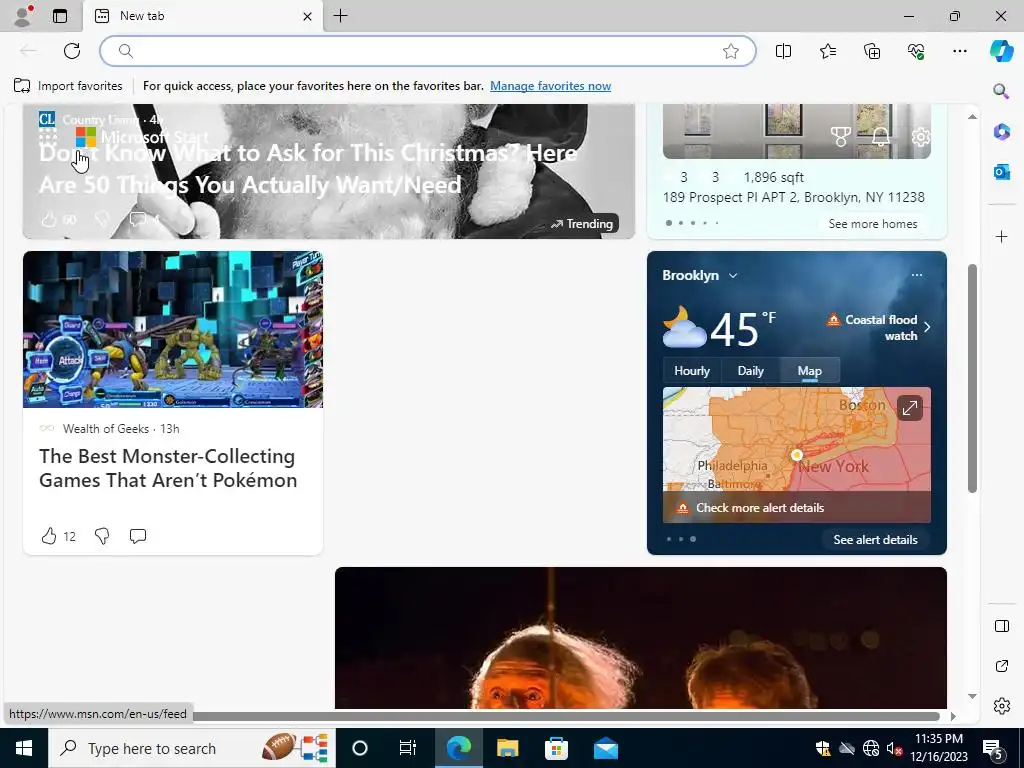
Task: Click the vertical page scrollbar
Action: tap(972, 378)
